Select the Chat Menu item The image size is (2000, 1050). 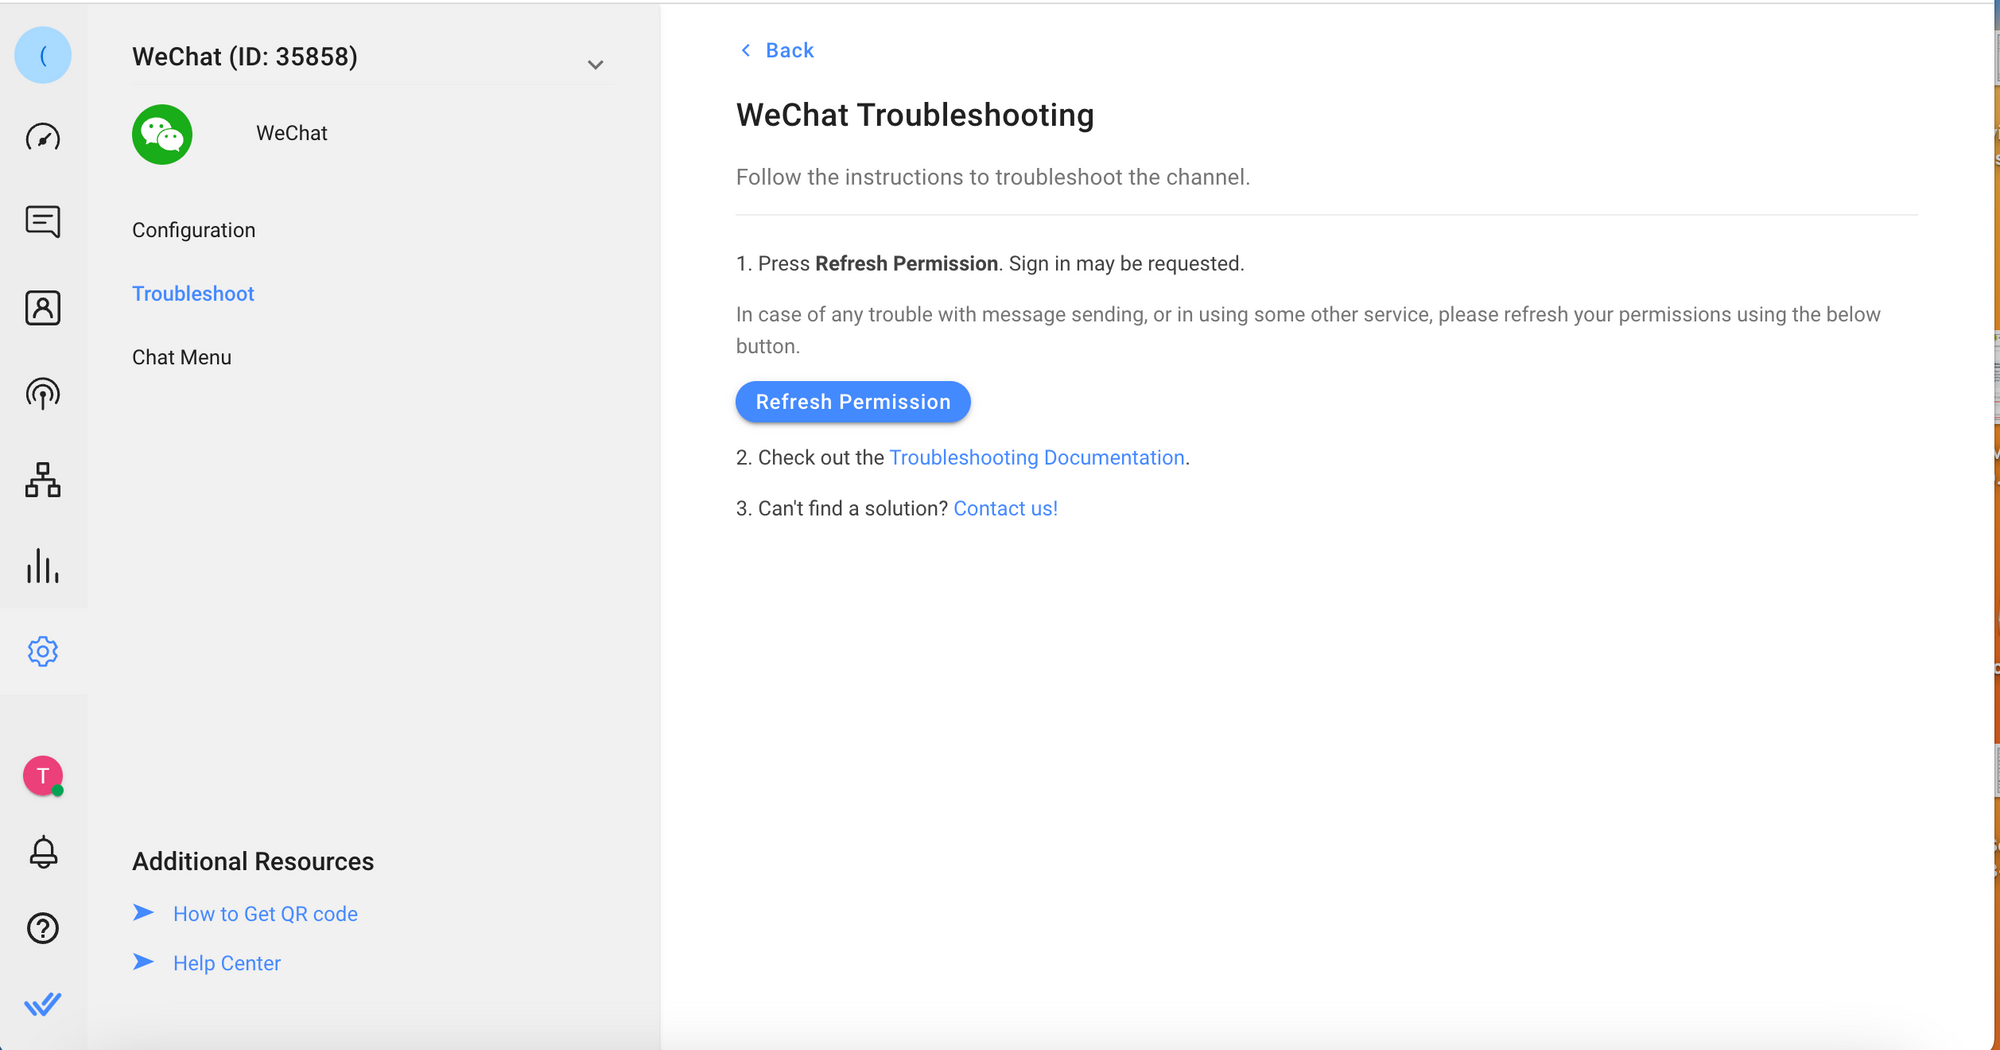coord(182,357)
